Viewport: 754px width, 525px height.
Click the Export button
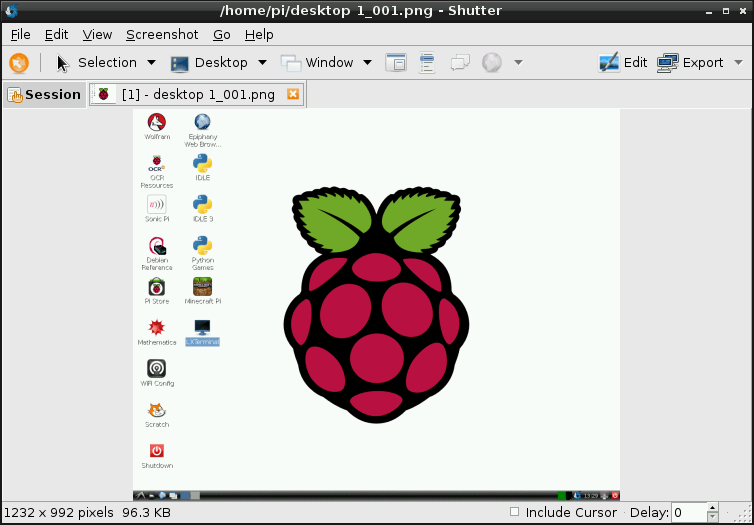691,63
